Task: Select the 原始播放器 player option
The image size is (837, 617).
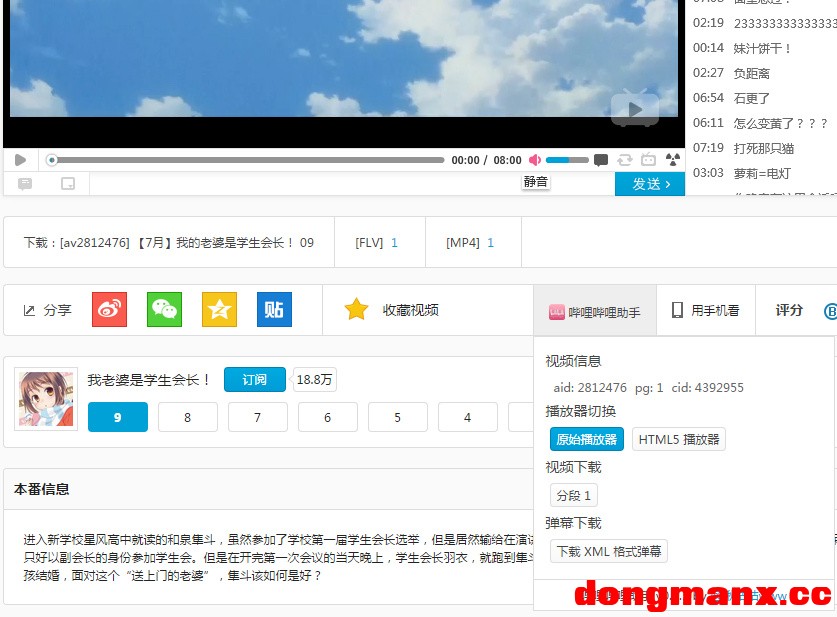Action: click(587, 439)
